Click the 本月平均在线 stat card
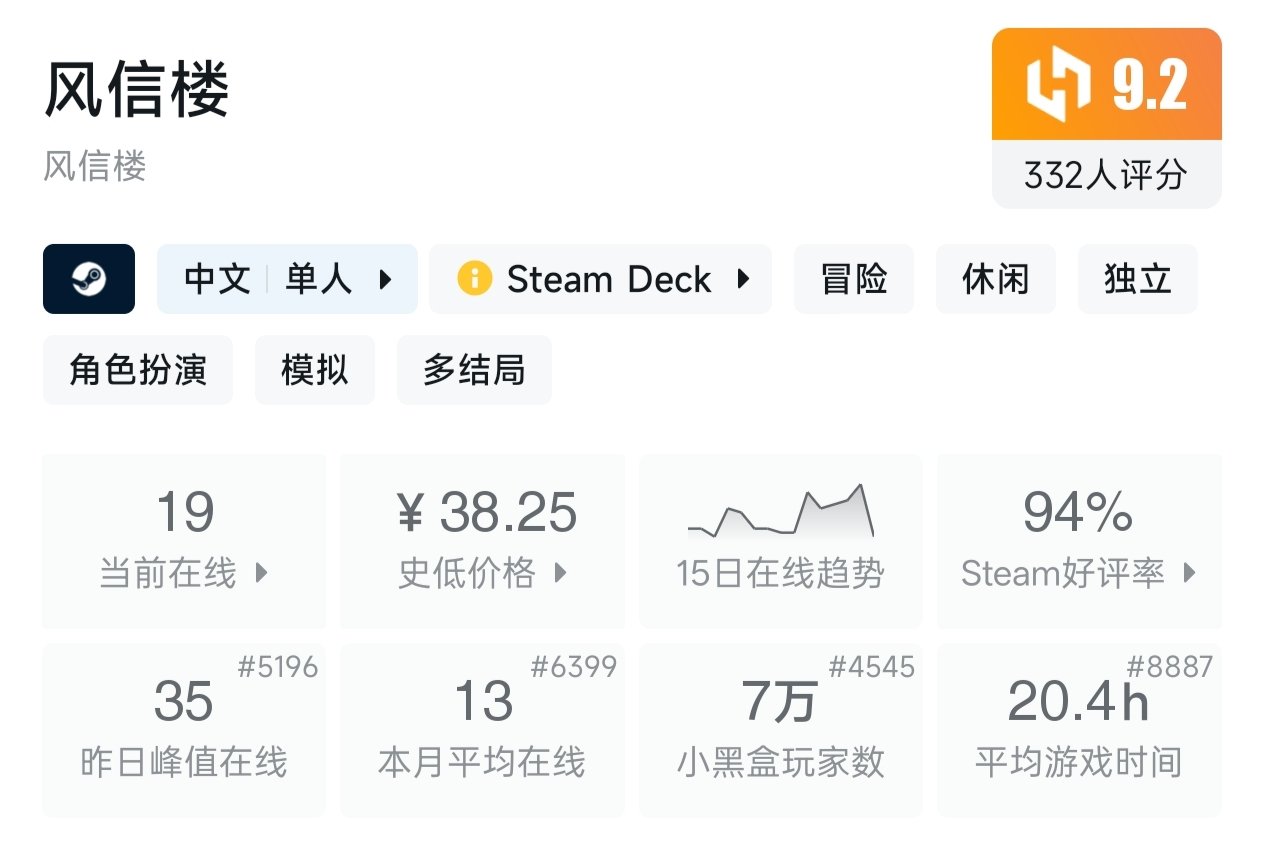 point(482,729)
